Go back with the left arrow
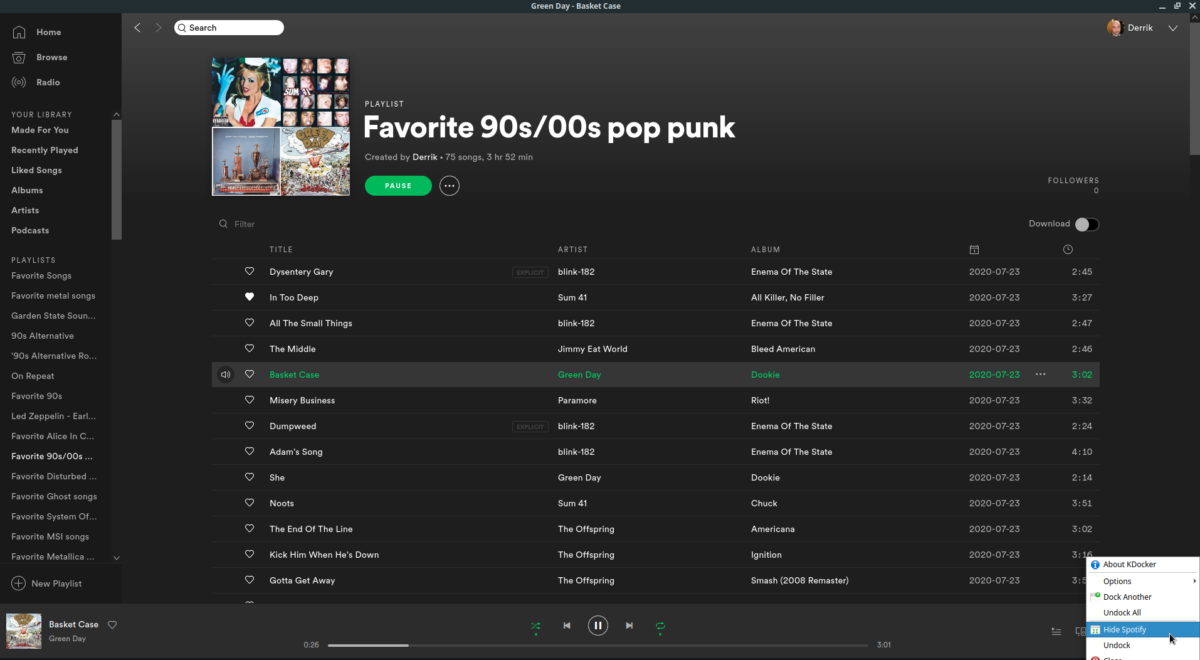Viewport: 1200px width, 660px height. click(x=138, y=28)
